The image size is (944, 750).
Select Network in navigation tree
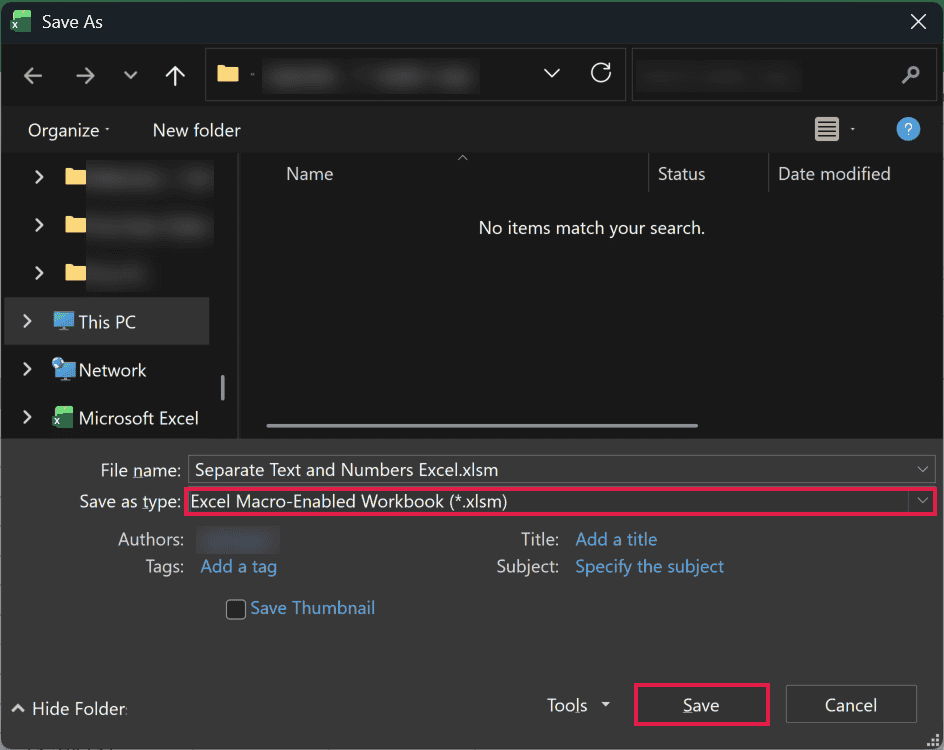click(113, 370)
